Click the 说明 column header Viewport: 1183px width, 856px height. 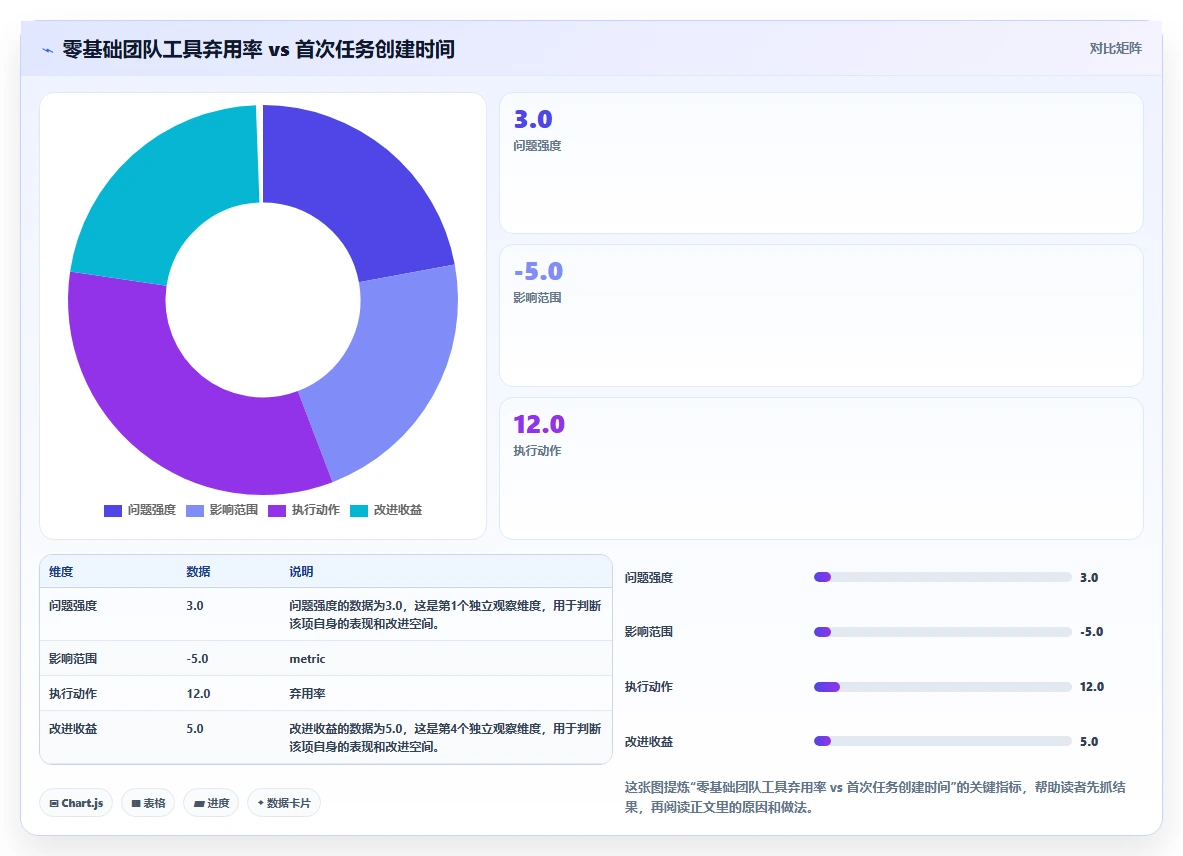coord(301,572)
